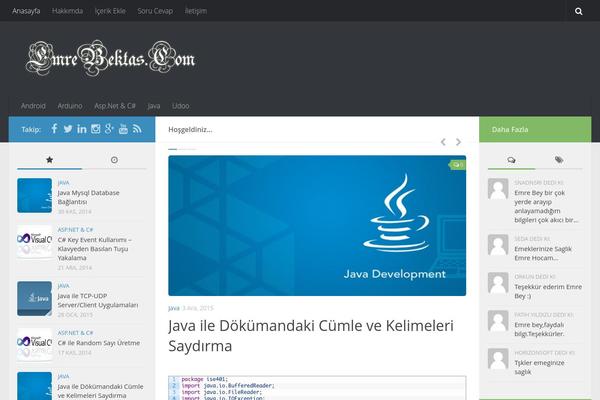The image size is (600, 400).
Task: Switch to the popular posts star tab
Action: pos(49,160)
